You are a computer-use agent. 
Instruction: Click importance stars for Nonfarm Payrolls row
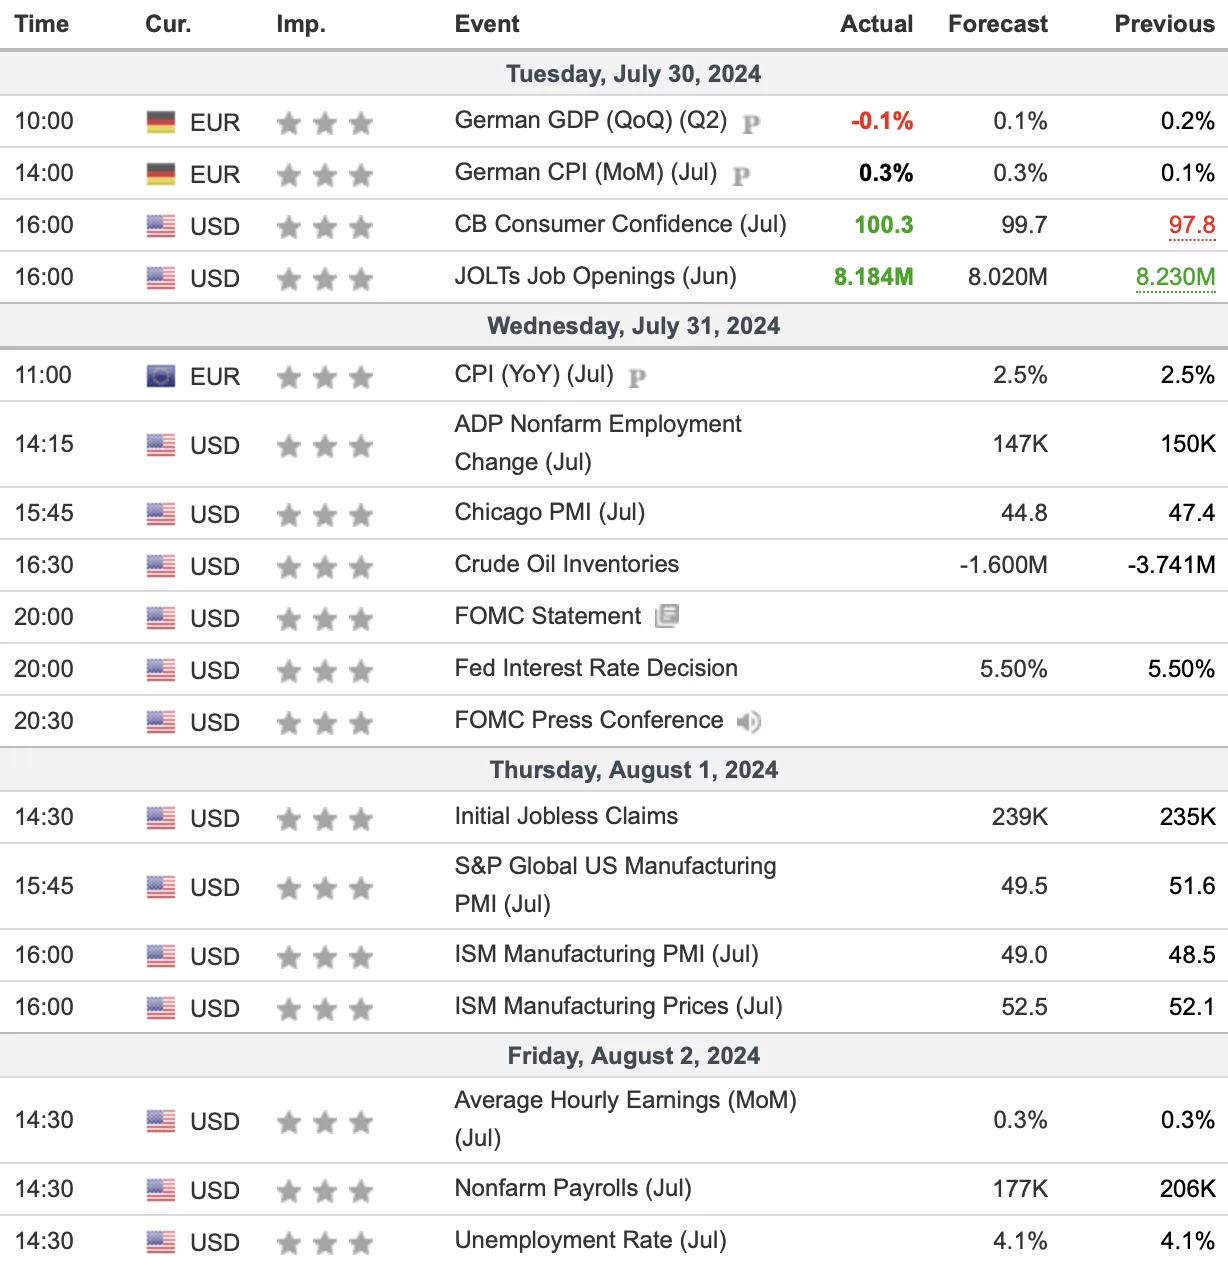[325, 1190]
